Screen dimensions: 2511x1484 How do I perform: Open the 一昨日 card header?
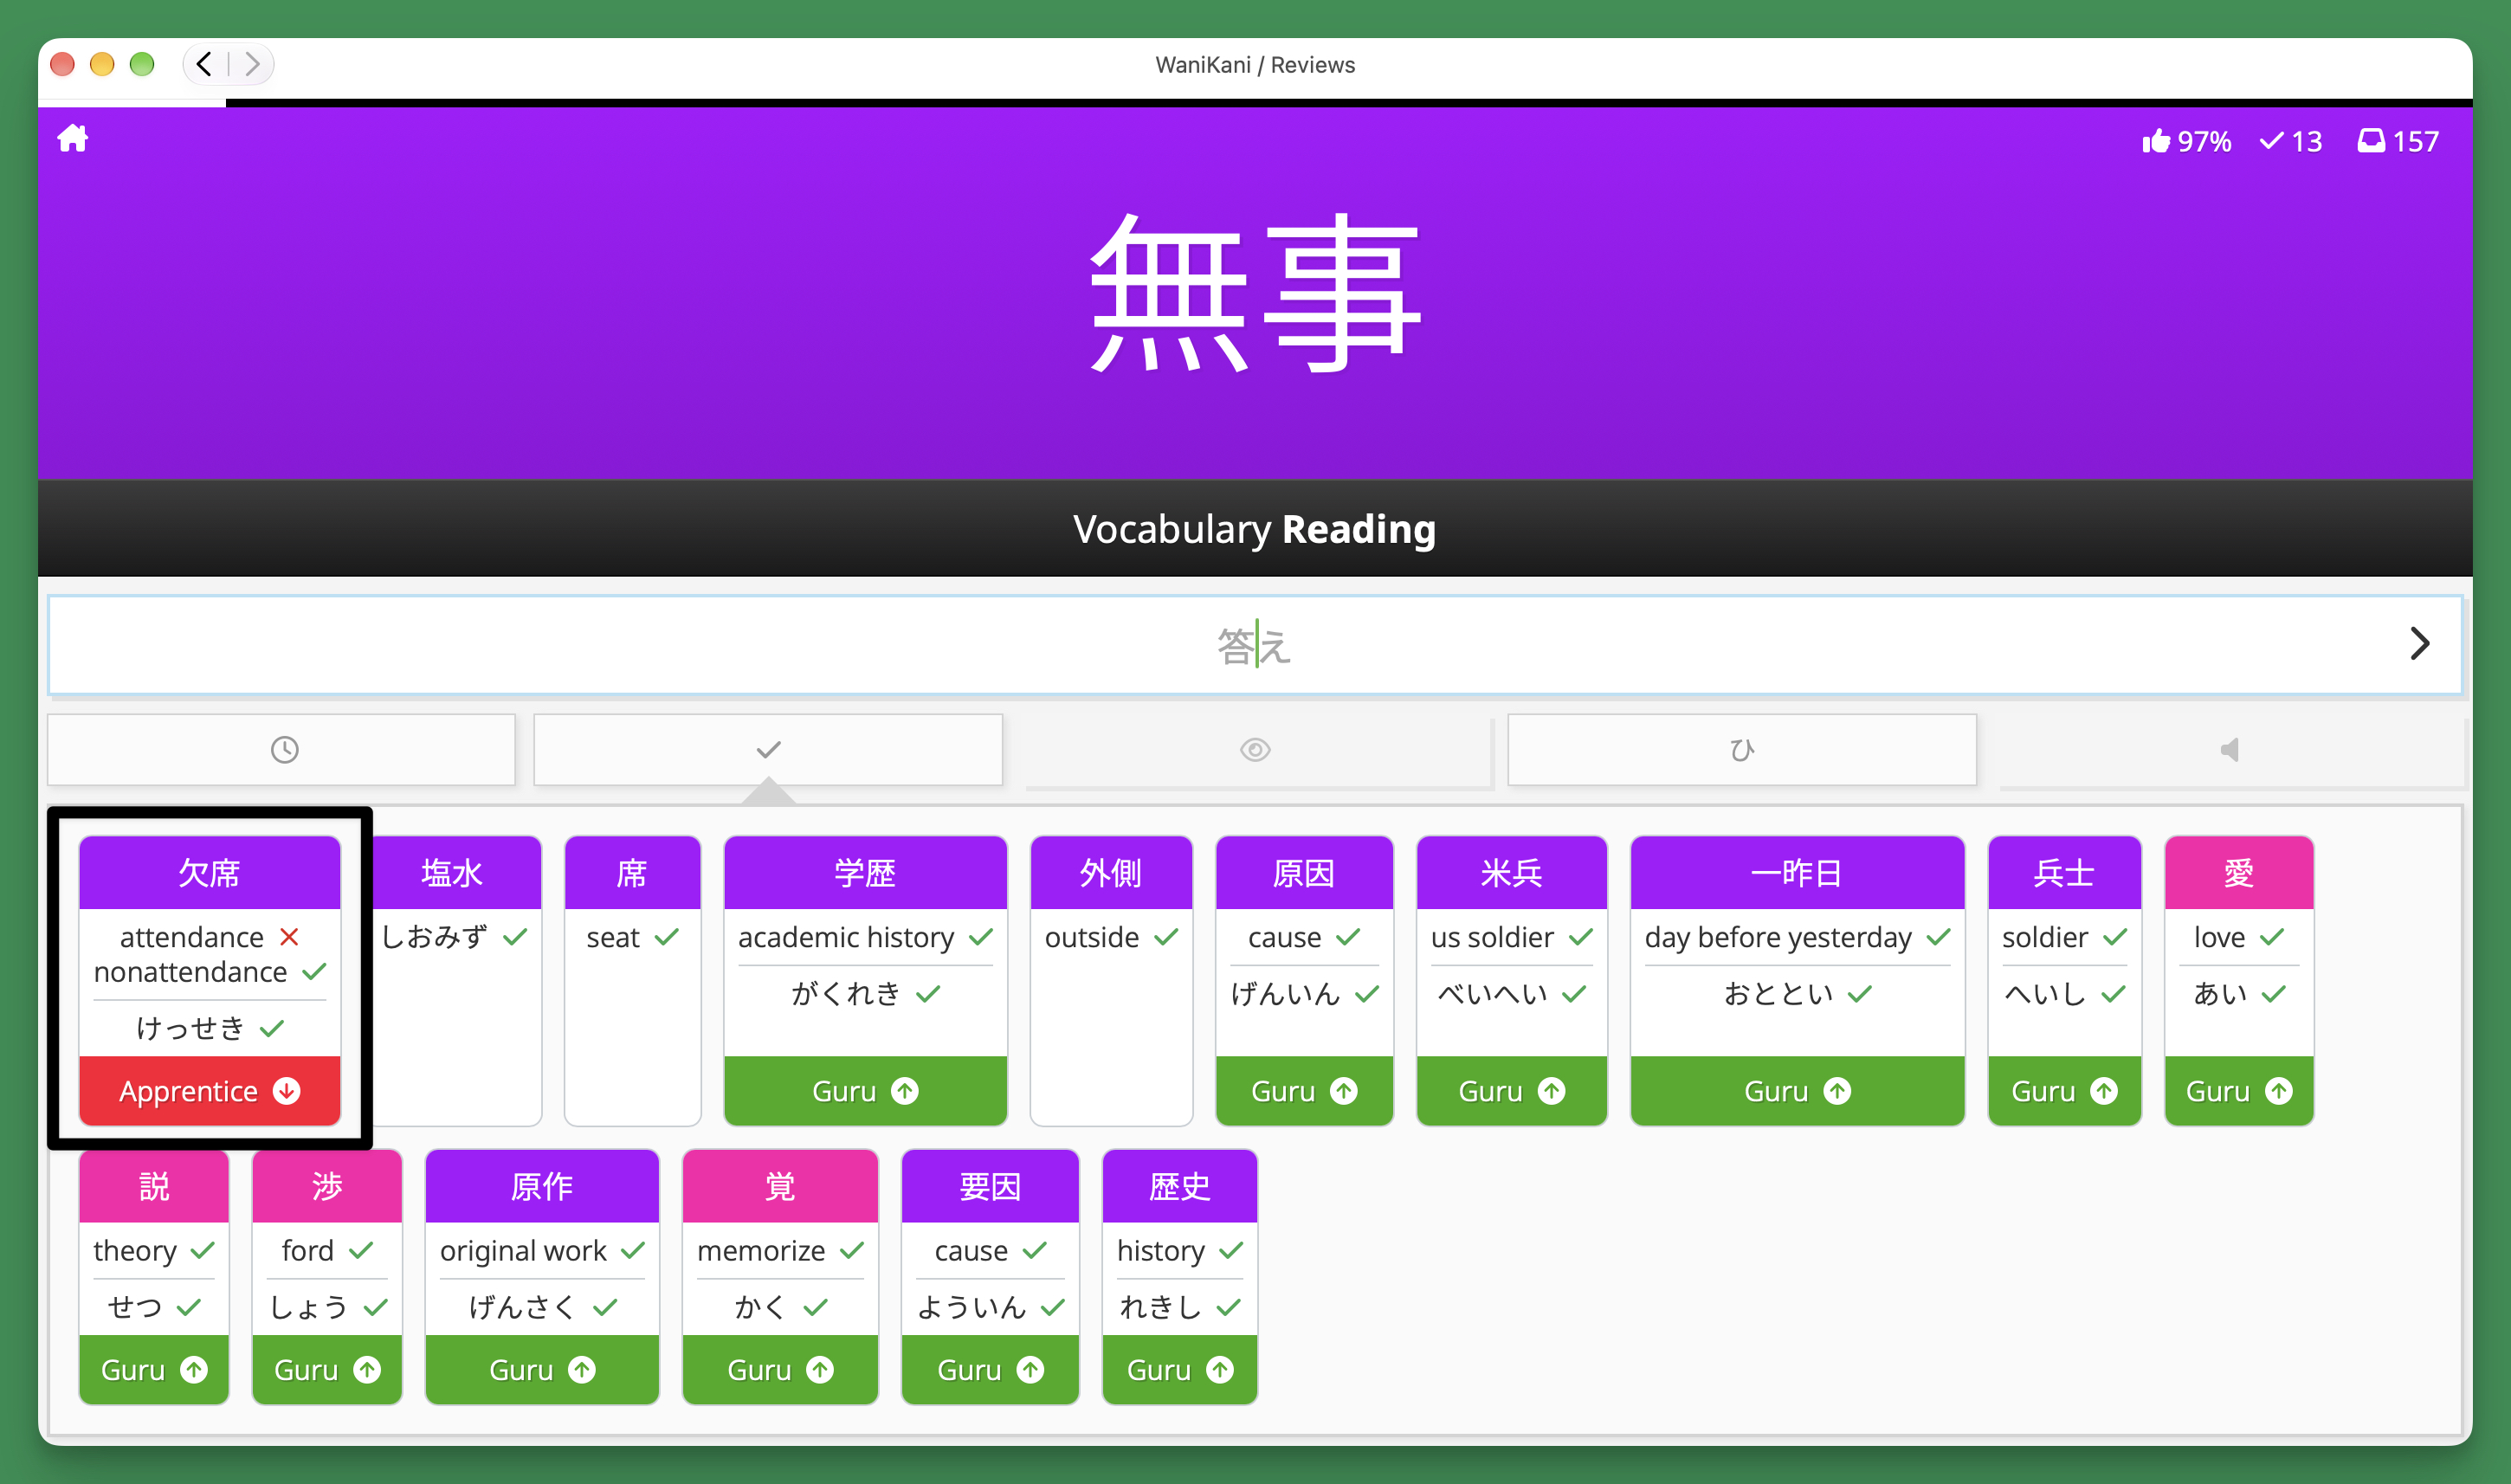[1797, 873]
